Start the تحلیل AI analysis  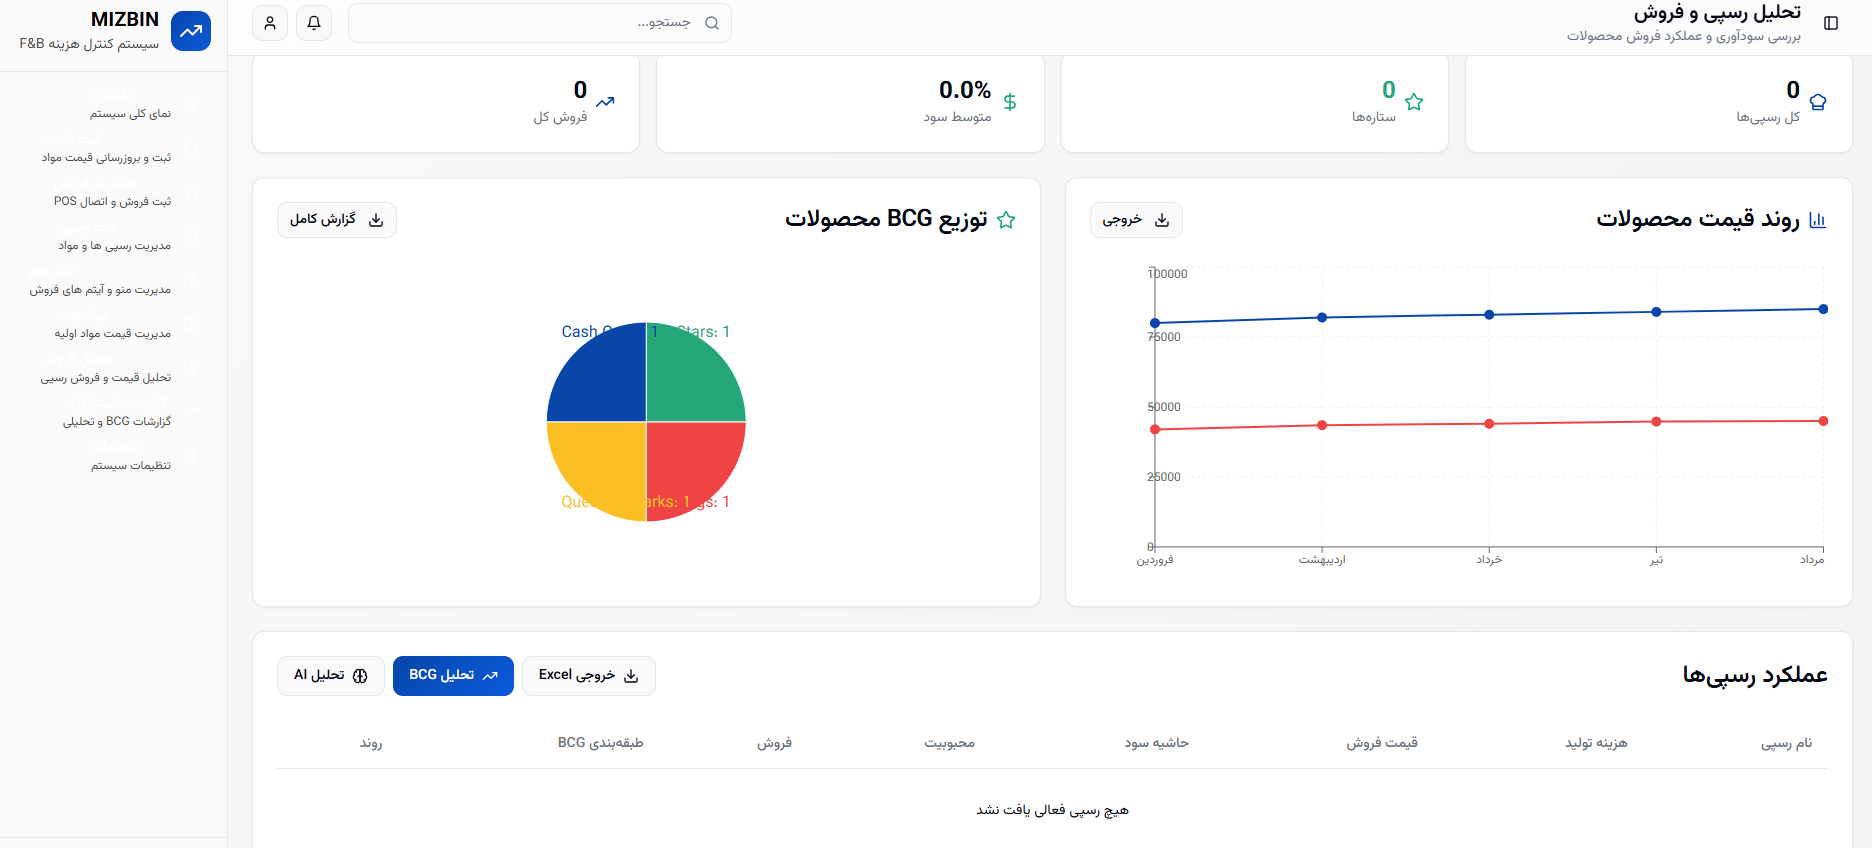331,676
